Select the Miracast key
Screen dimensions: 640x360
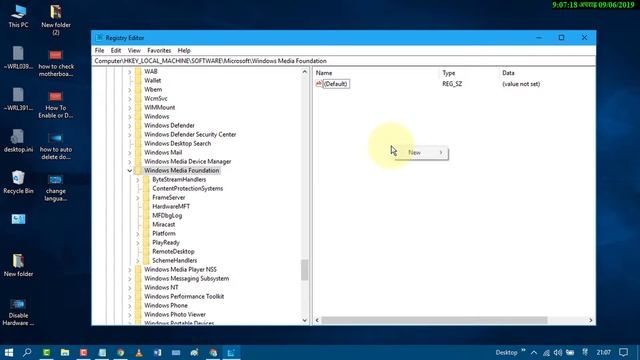click(164, 224)
